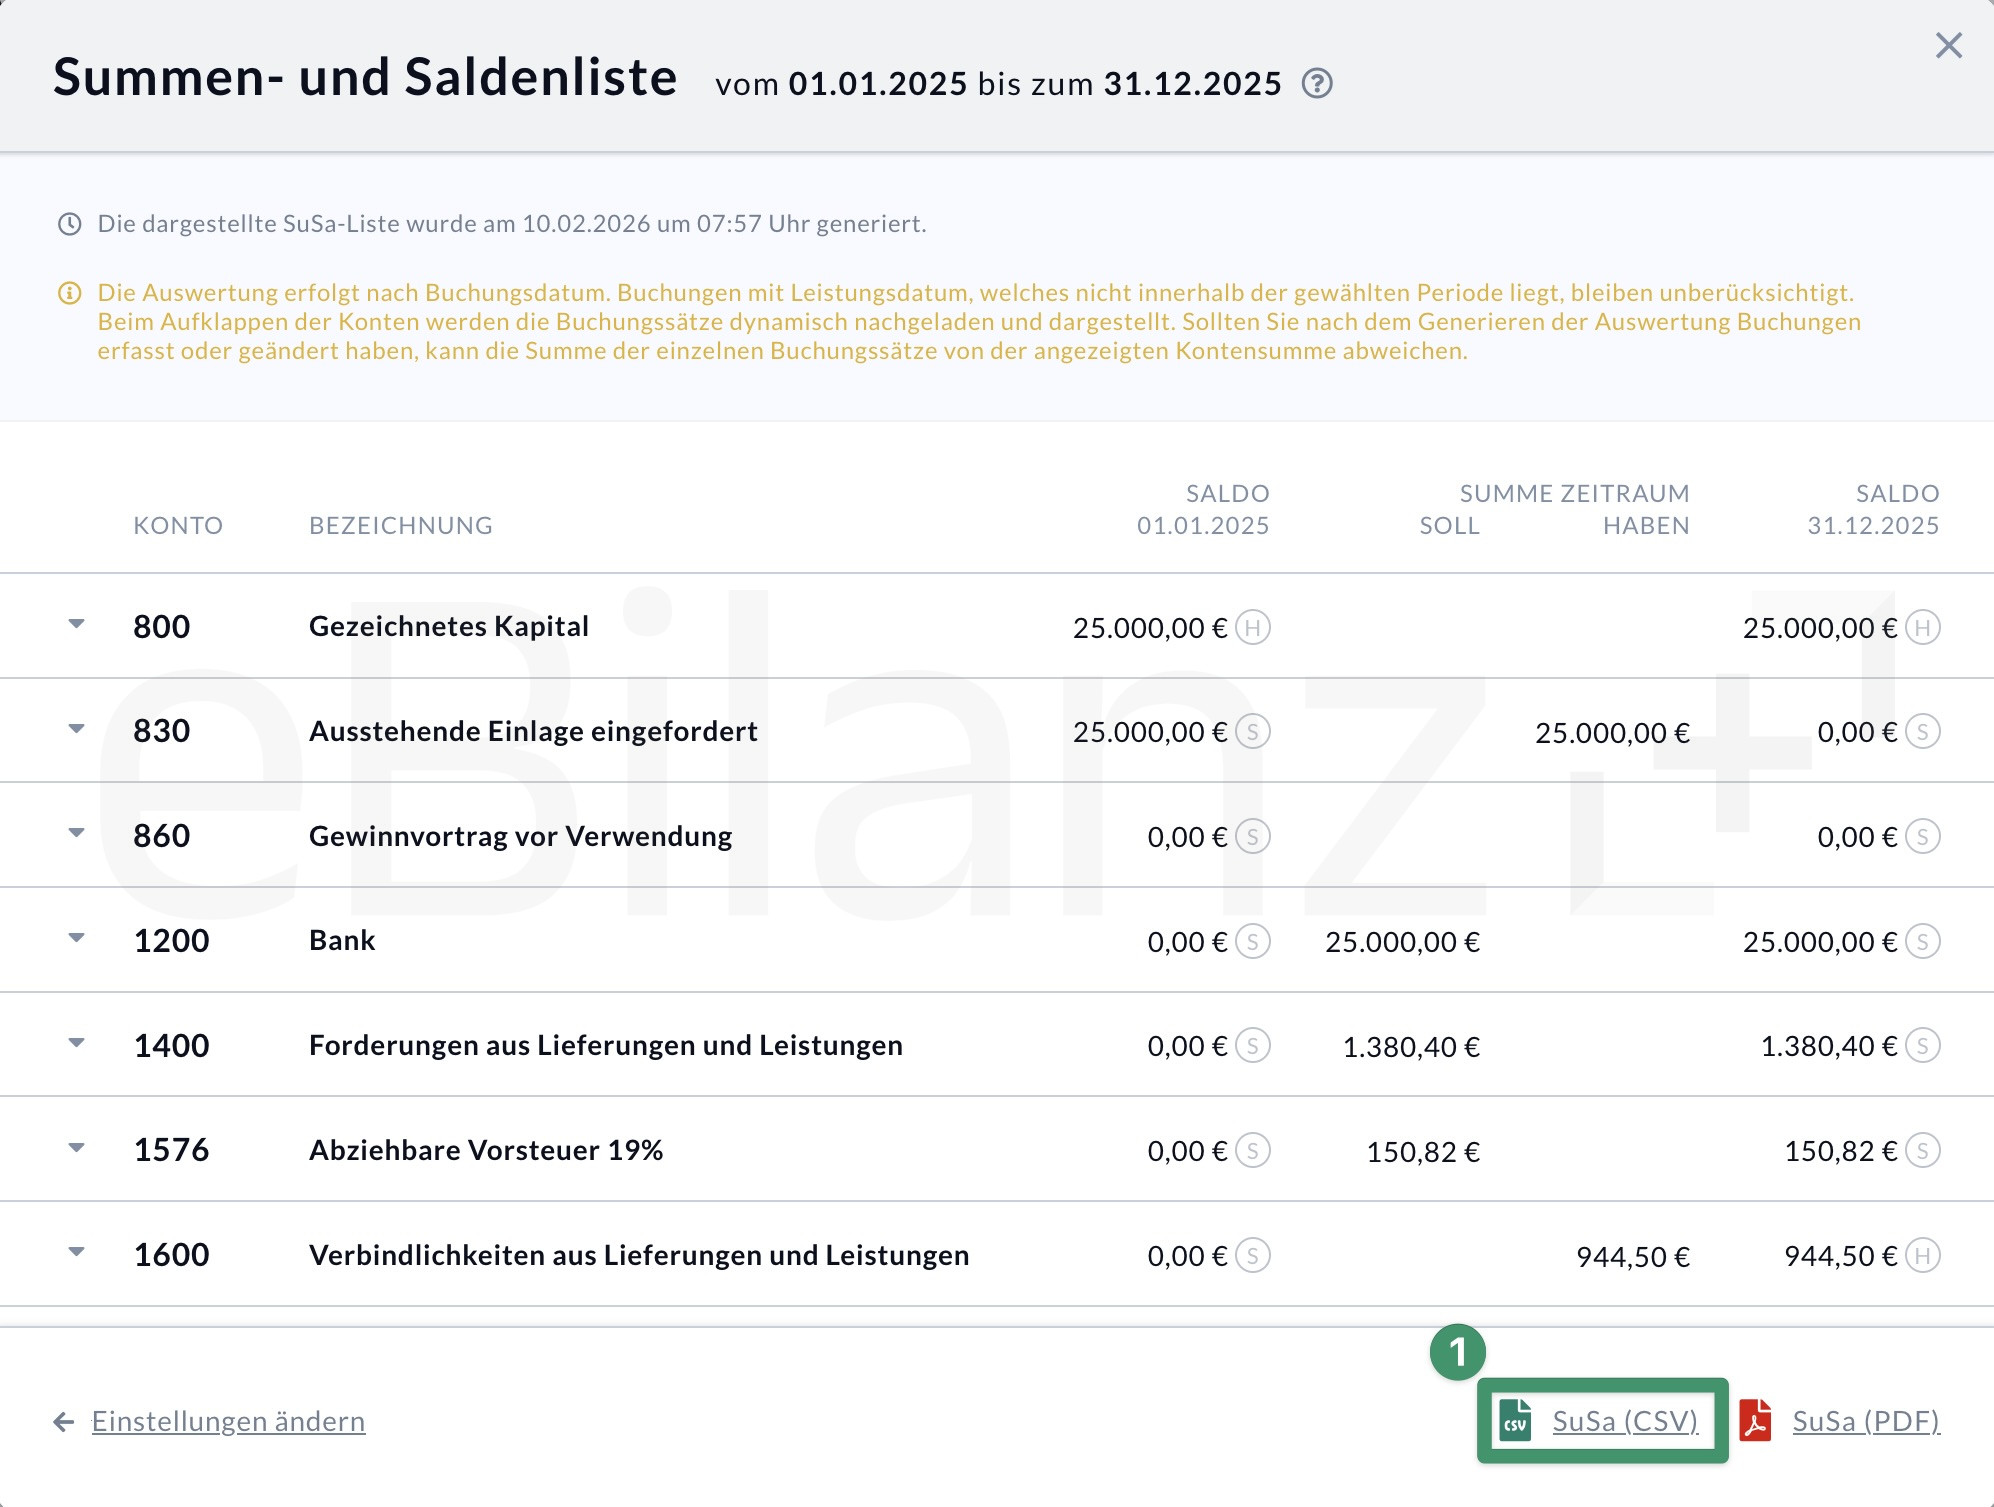Expand account 860 Gewinnvortrag row

coord(76,833)
